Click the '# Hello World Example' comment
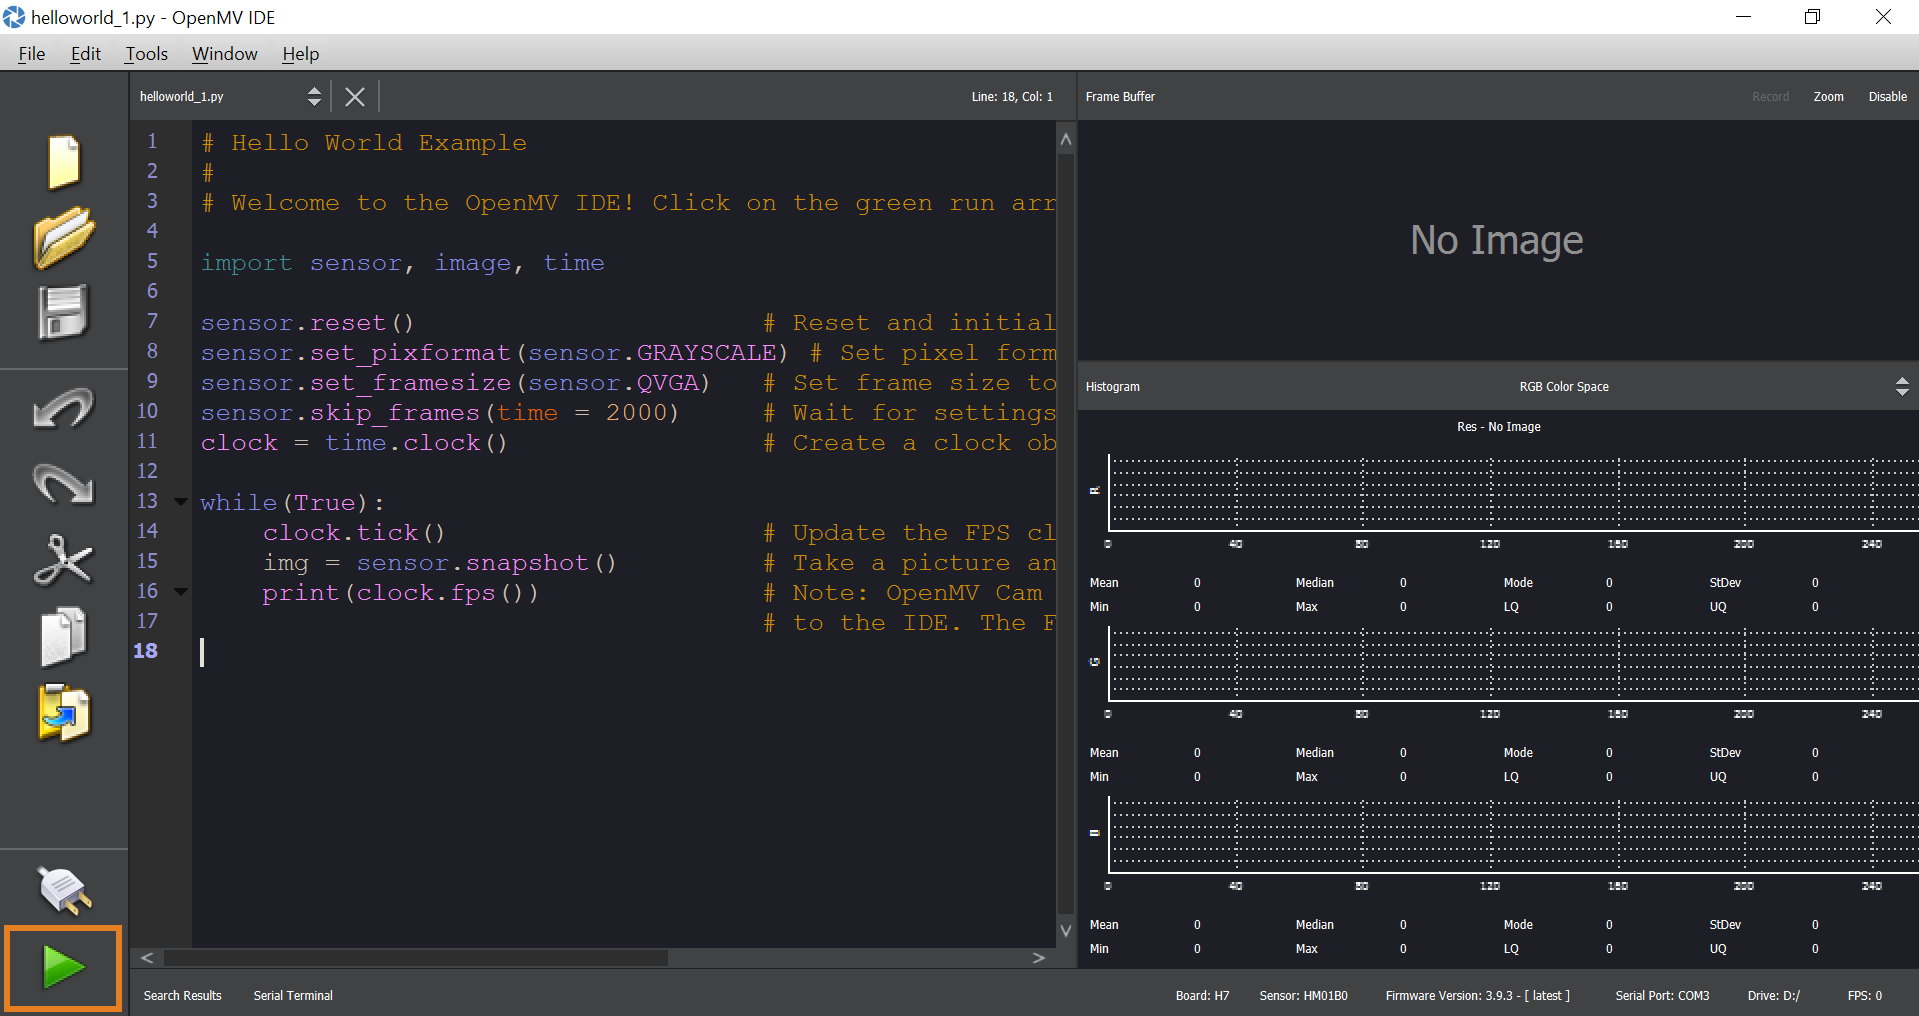Screen dimensions: 1919x1016 364,143
